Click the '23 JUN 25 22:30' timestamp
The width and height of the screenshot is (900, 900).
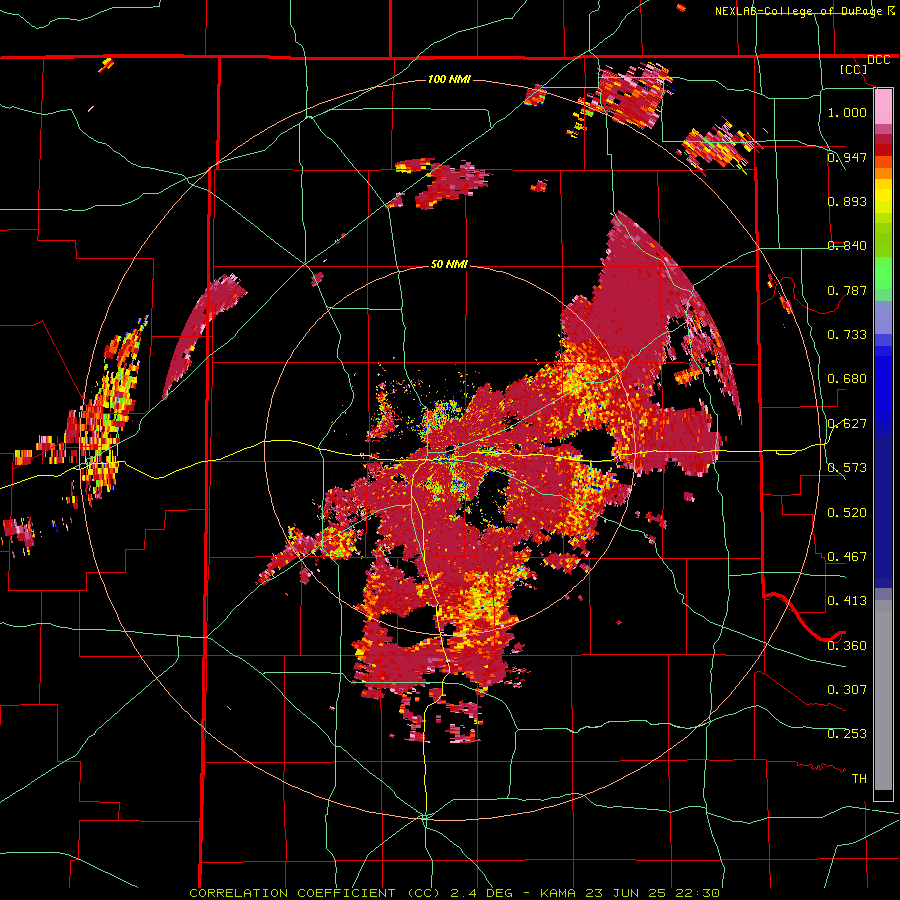[x=653, y=893]
